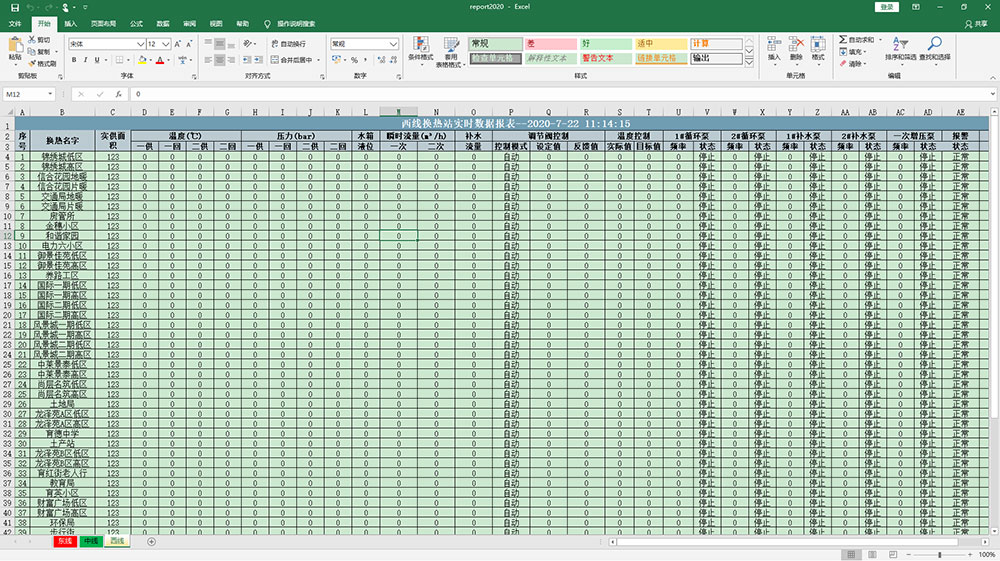Viewport: 1000px width, 561px height.
Task: Switch to the Data (数据) tab
Action: pyautogui.click(x=163, y=24)
